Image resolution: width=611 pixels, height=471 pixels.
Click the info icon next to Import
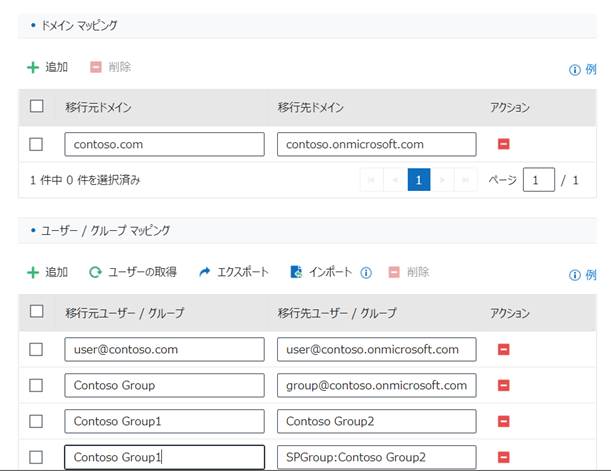(x=366, y=273)
